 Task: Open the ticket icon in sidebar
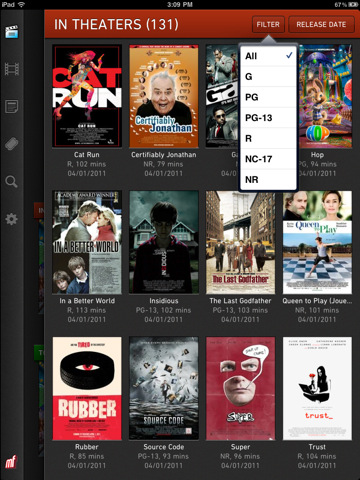click(12, 144)
